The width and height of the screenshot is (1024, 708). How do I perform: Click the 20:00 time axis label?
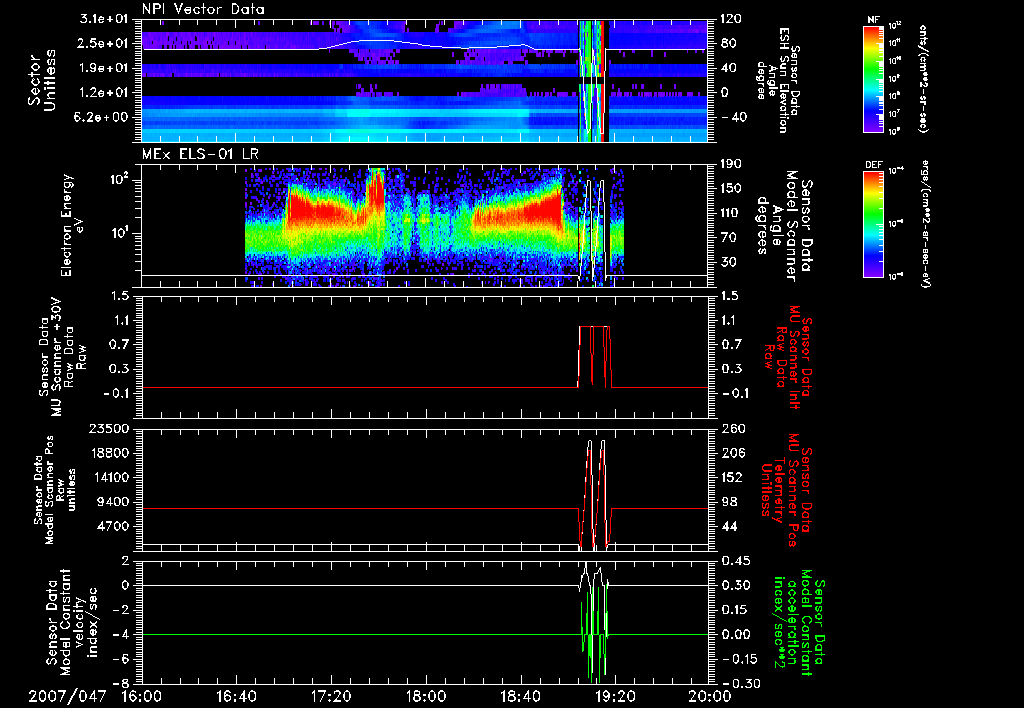(x=710, y=696)
